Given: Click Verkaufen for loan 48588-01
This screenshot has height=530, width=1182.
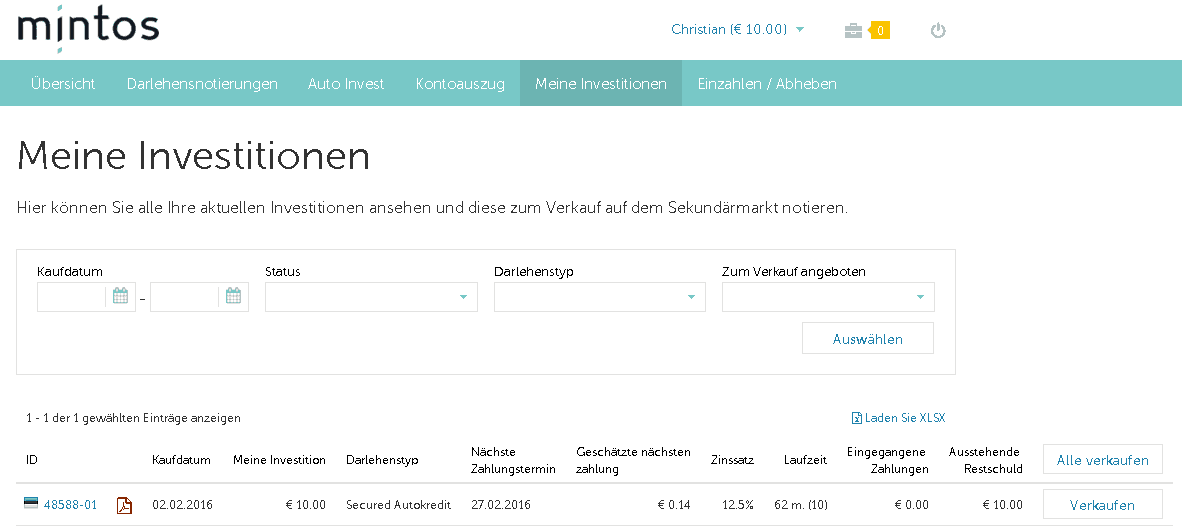Looking at the screenshot, I should point(1102,505).
